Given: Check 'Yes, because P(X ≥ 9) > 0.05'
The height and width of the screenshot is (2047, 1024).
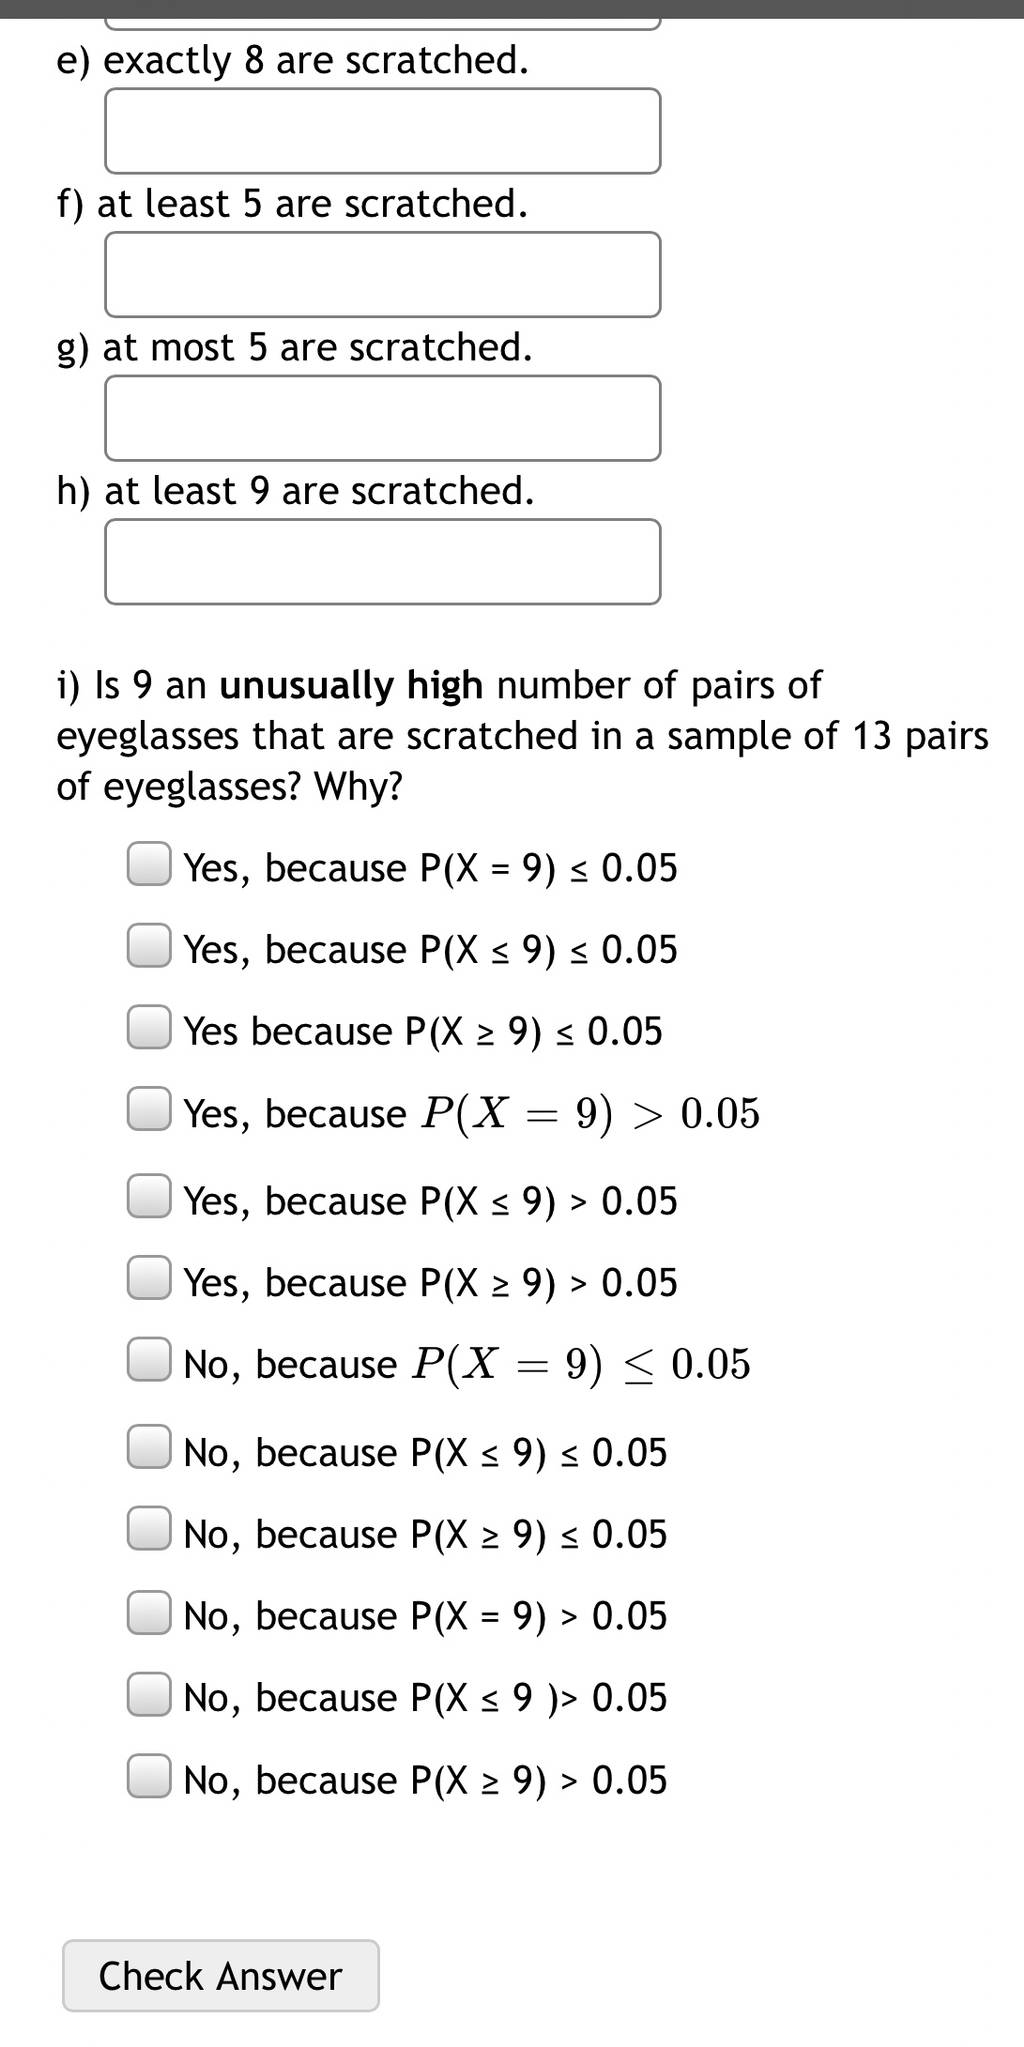Looking at the screenshot, I should 149,1279.
